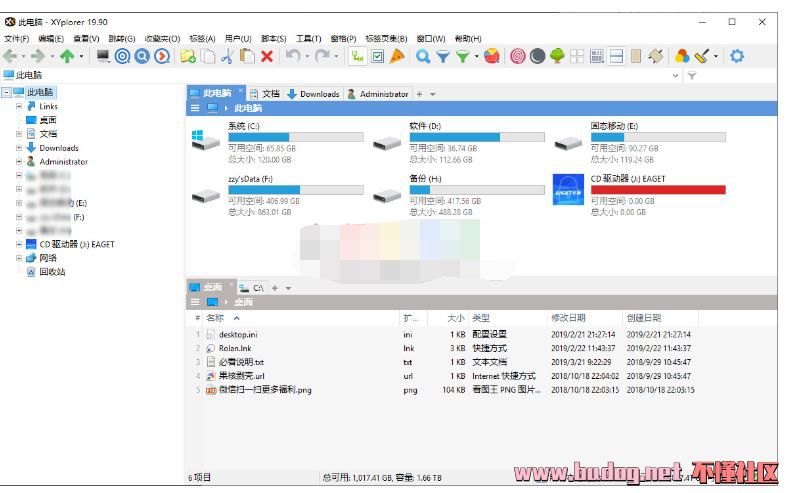Open the upper pane breadcrumb hamburger menu

tap(195, 108)
